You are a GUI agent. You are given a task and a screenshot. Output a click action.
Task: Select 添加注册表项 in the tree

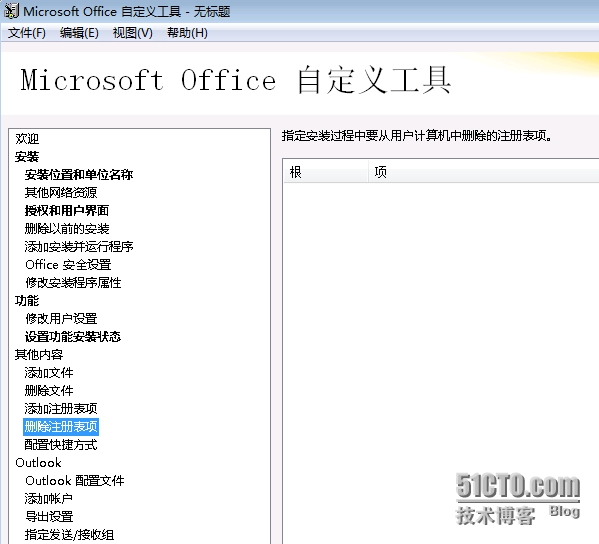(x=61, y=408)
